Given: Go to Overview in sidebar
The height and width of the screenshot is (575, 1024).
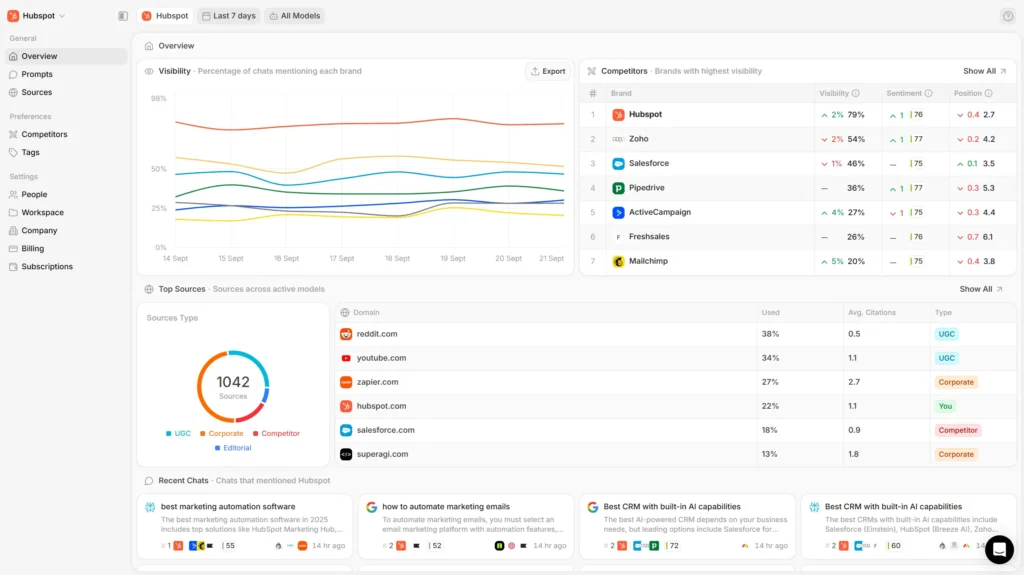Looking at the screenshot, I should tap(65, 56).
